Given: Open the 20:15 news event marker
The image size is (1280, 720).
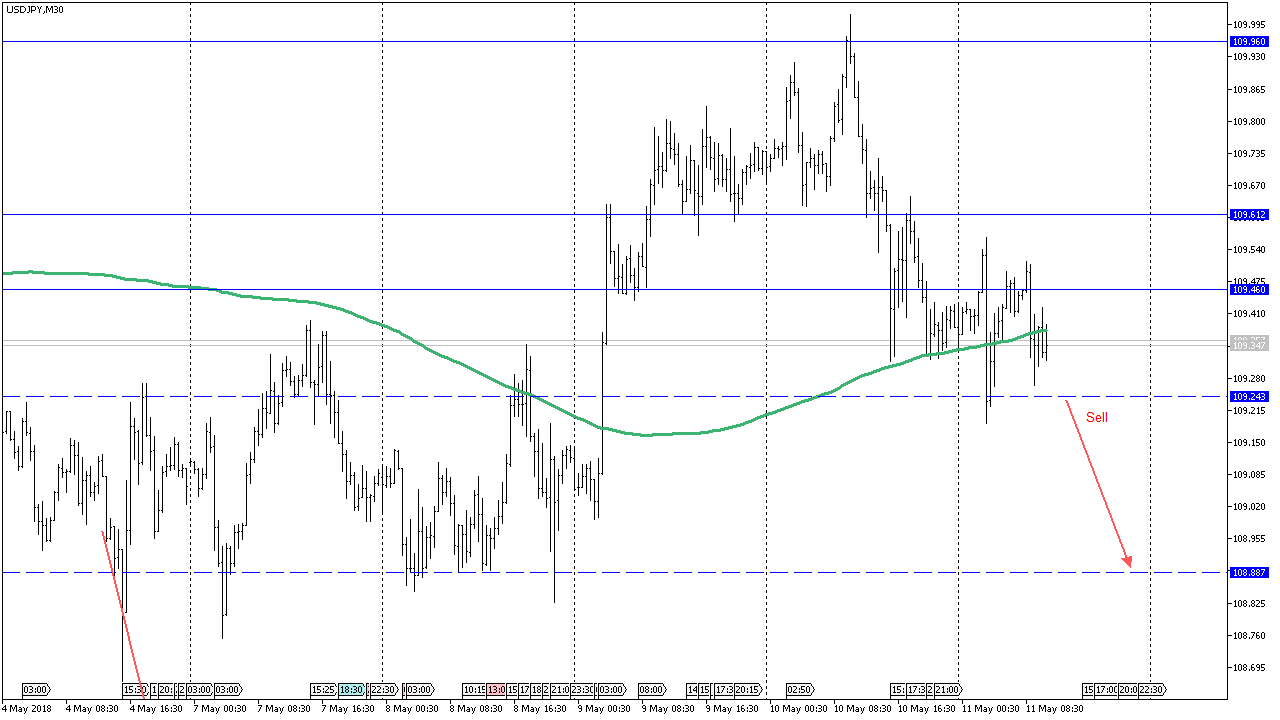Looking at the screenshot, I should coord(748,690).
